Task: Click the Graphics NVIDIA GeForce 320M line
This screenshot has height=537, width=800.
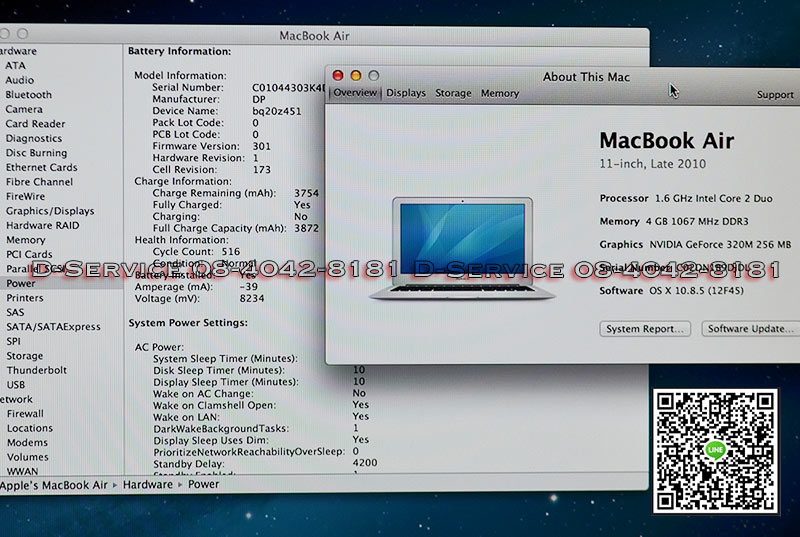Action: (695, 245)
